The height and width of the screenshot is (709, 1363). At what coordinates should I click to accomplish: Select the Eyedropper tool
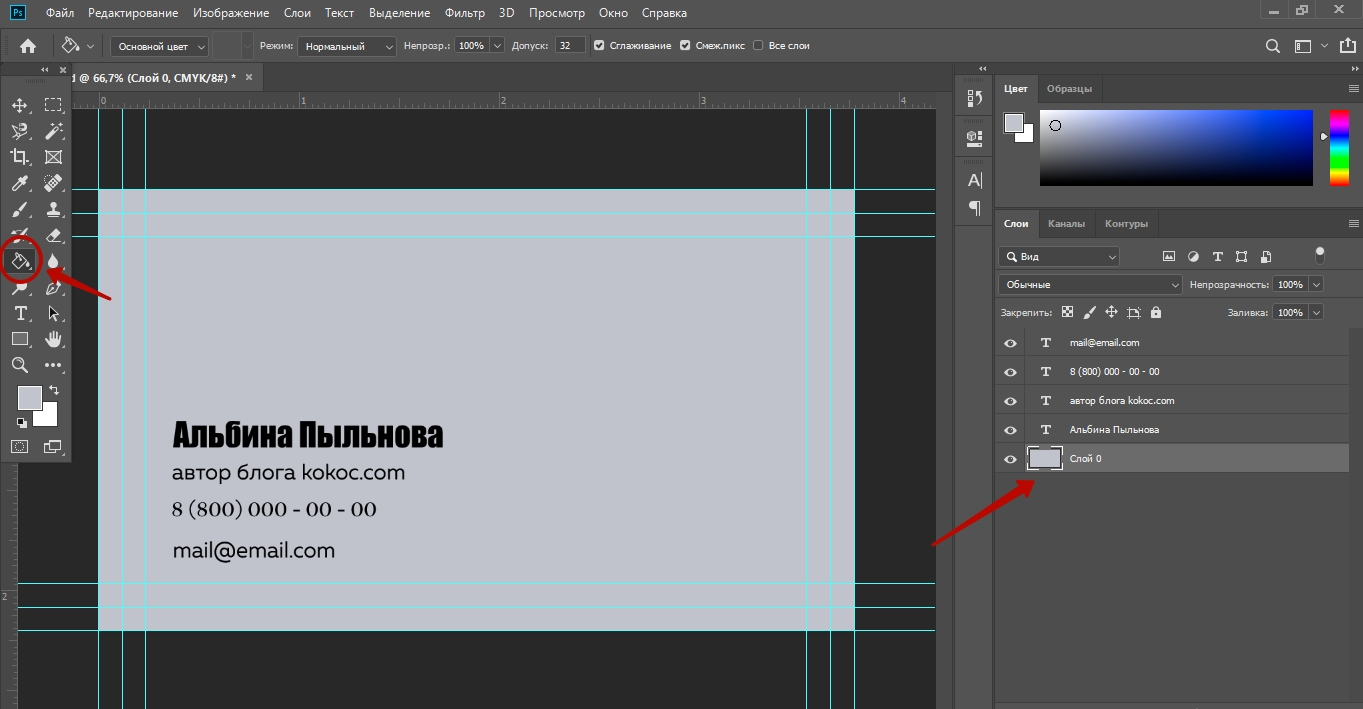point(19,183)
